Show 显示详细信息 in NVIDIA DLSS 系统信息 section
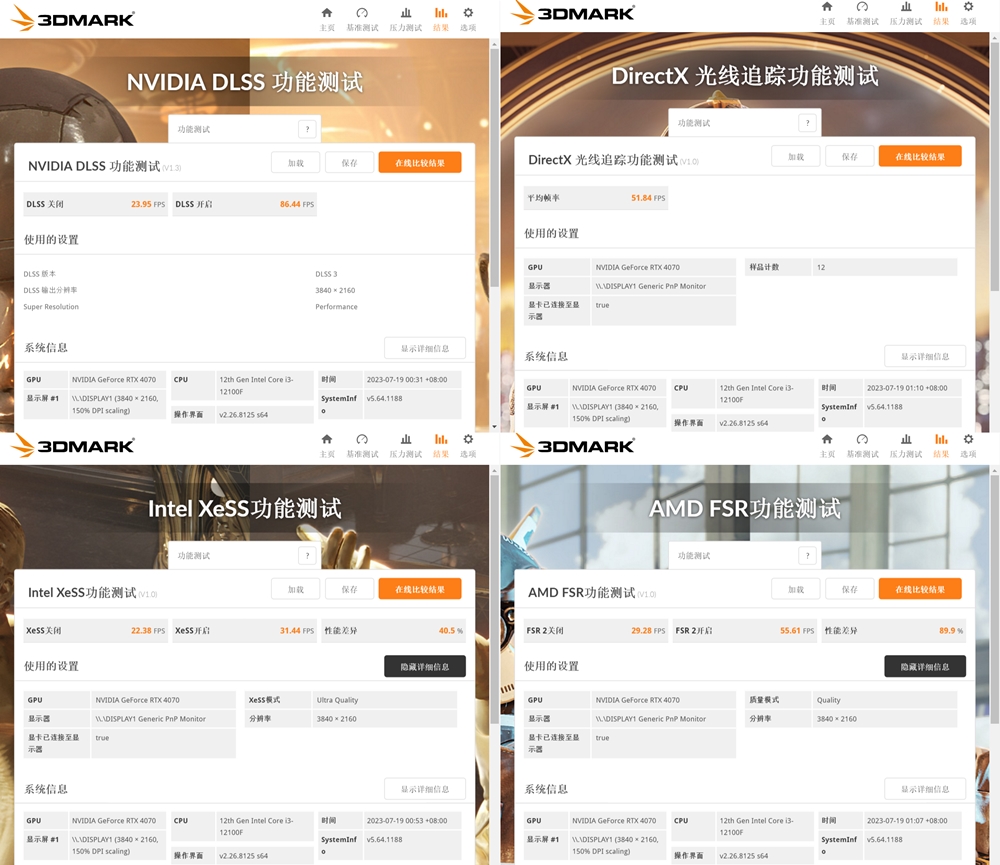The image size is (1000, 865). (425, 348)
